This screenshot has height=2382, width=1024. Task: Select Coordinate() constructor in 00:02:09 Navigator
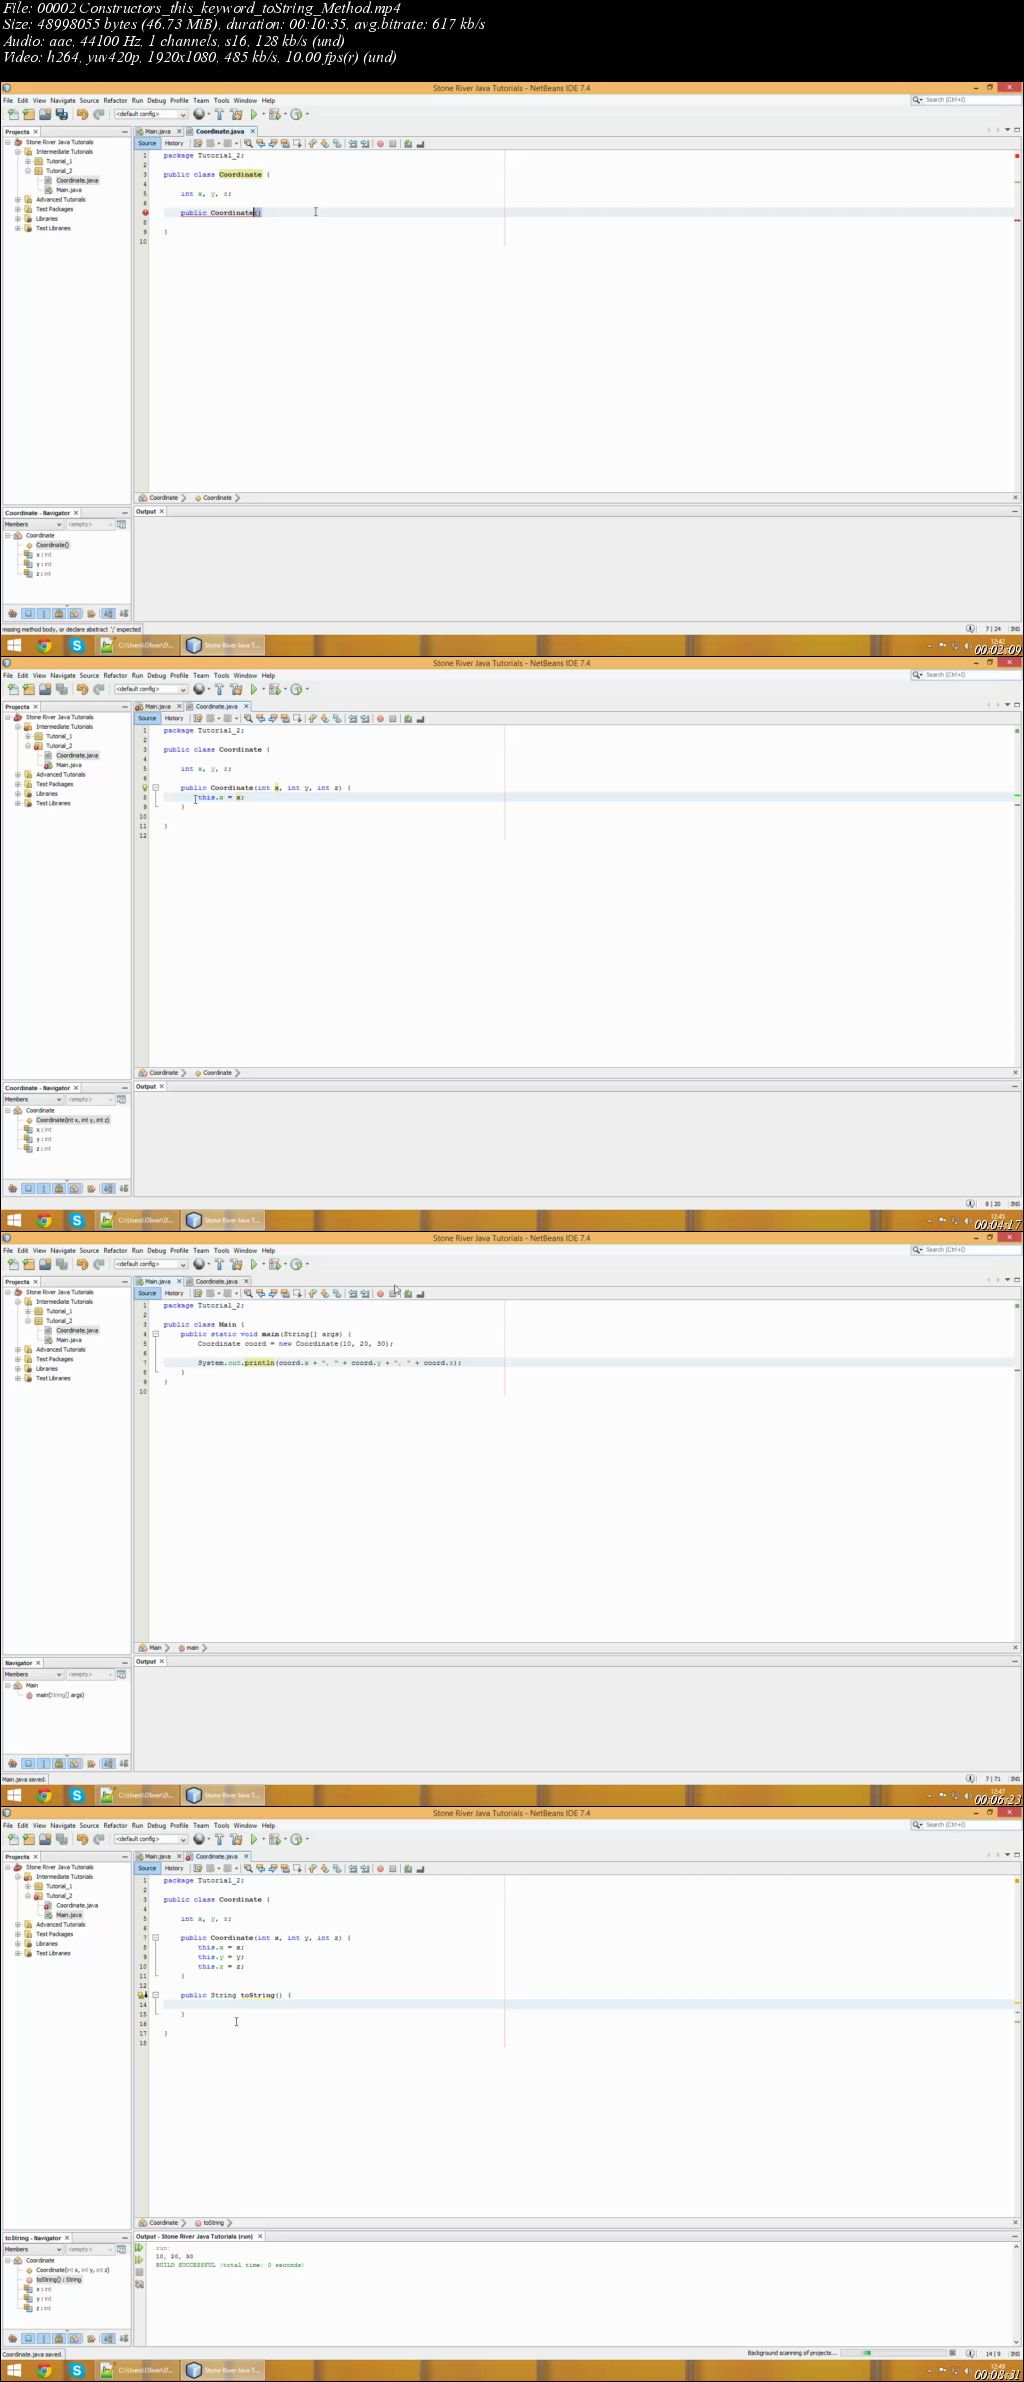pos(52,545)
